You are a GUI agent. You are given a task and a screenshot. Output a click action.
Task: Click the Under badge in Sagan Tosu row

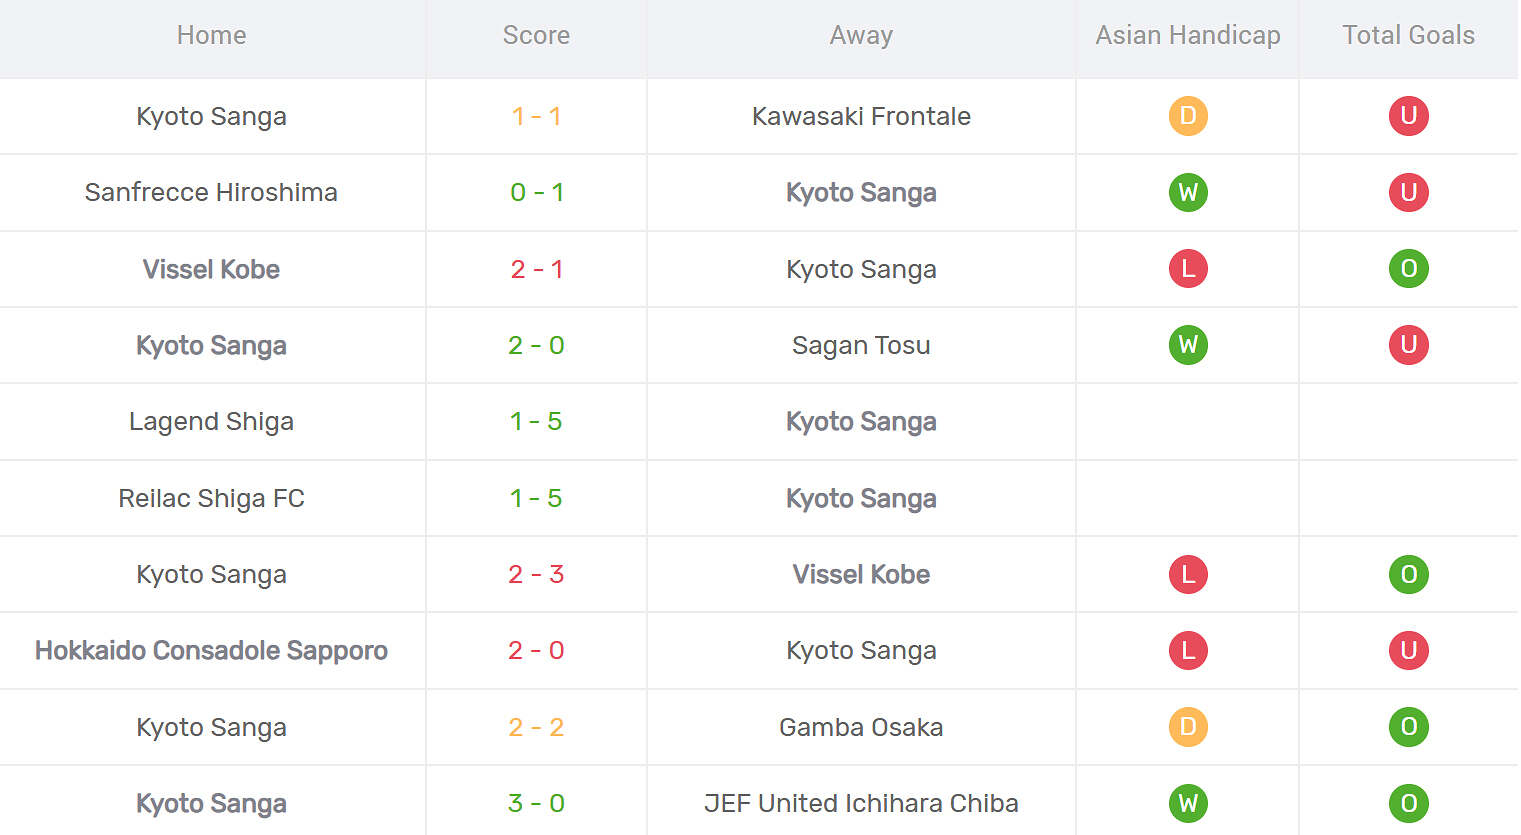click(x=1408, y=345)
